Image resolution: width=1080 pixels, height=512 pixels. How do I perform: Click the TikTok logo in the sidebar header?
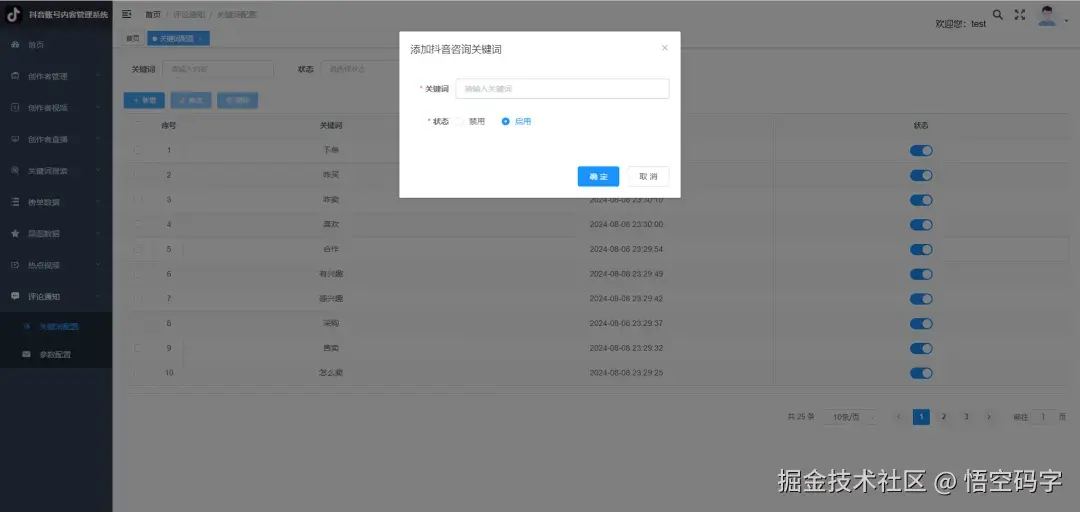(x=14, y=14)
